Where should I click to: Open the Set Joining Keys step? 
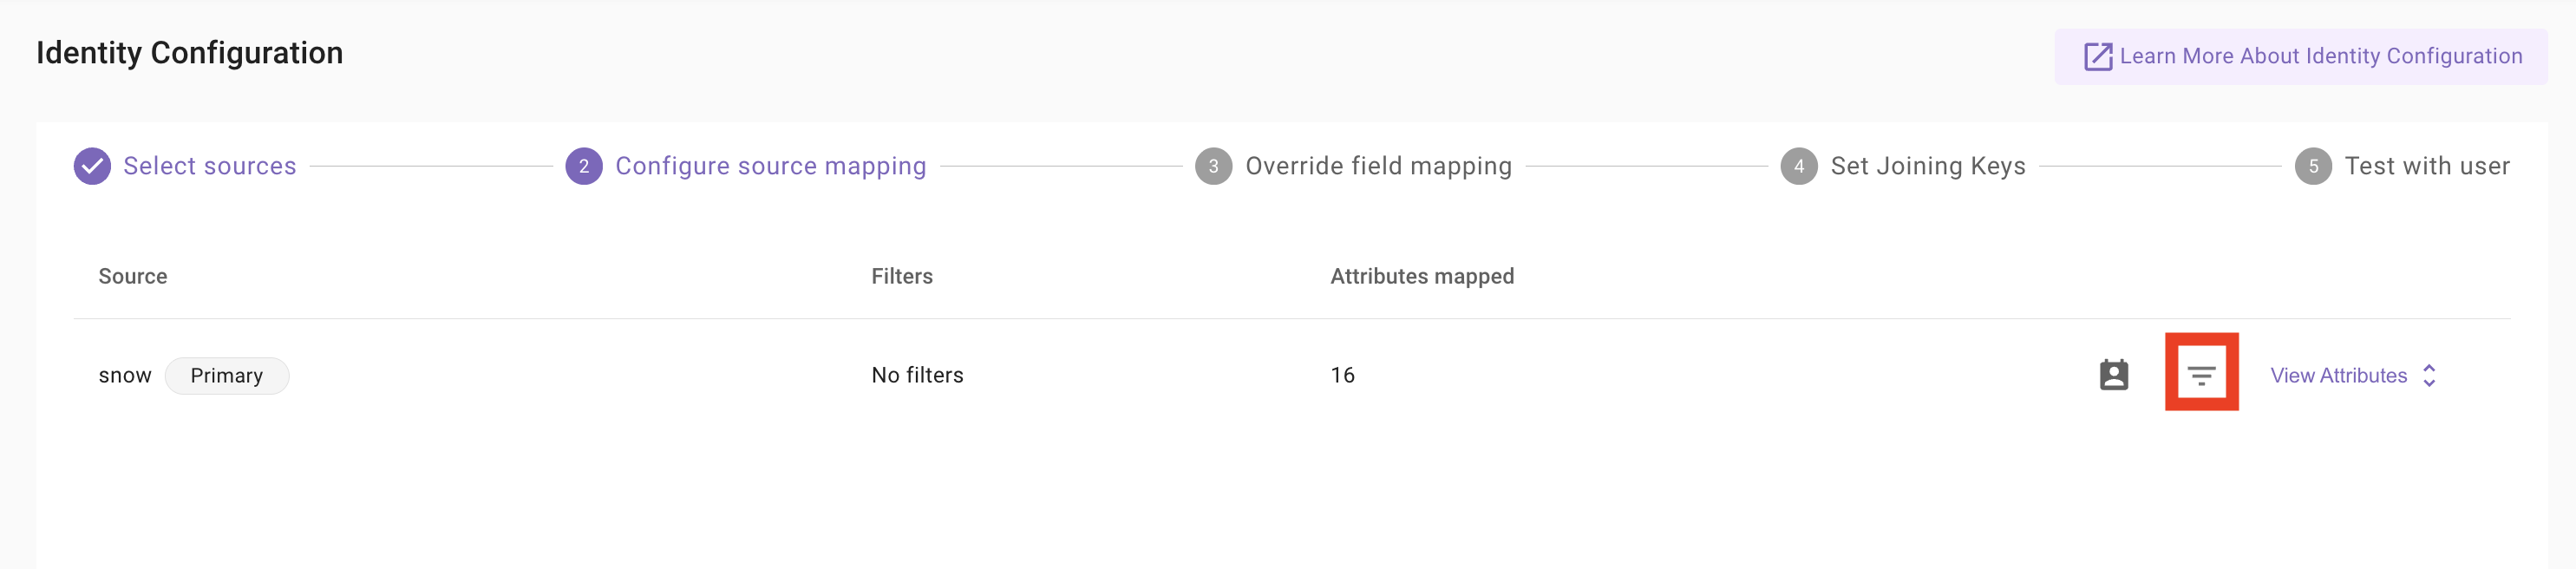(x=1927, y=166)
